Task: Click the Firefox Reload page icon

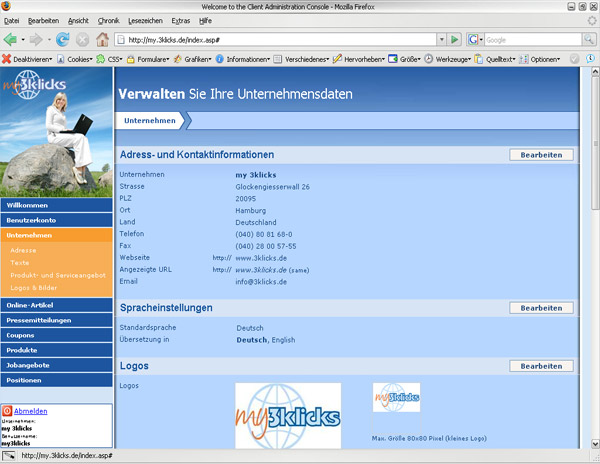Action: tap(63, 40)
